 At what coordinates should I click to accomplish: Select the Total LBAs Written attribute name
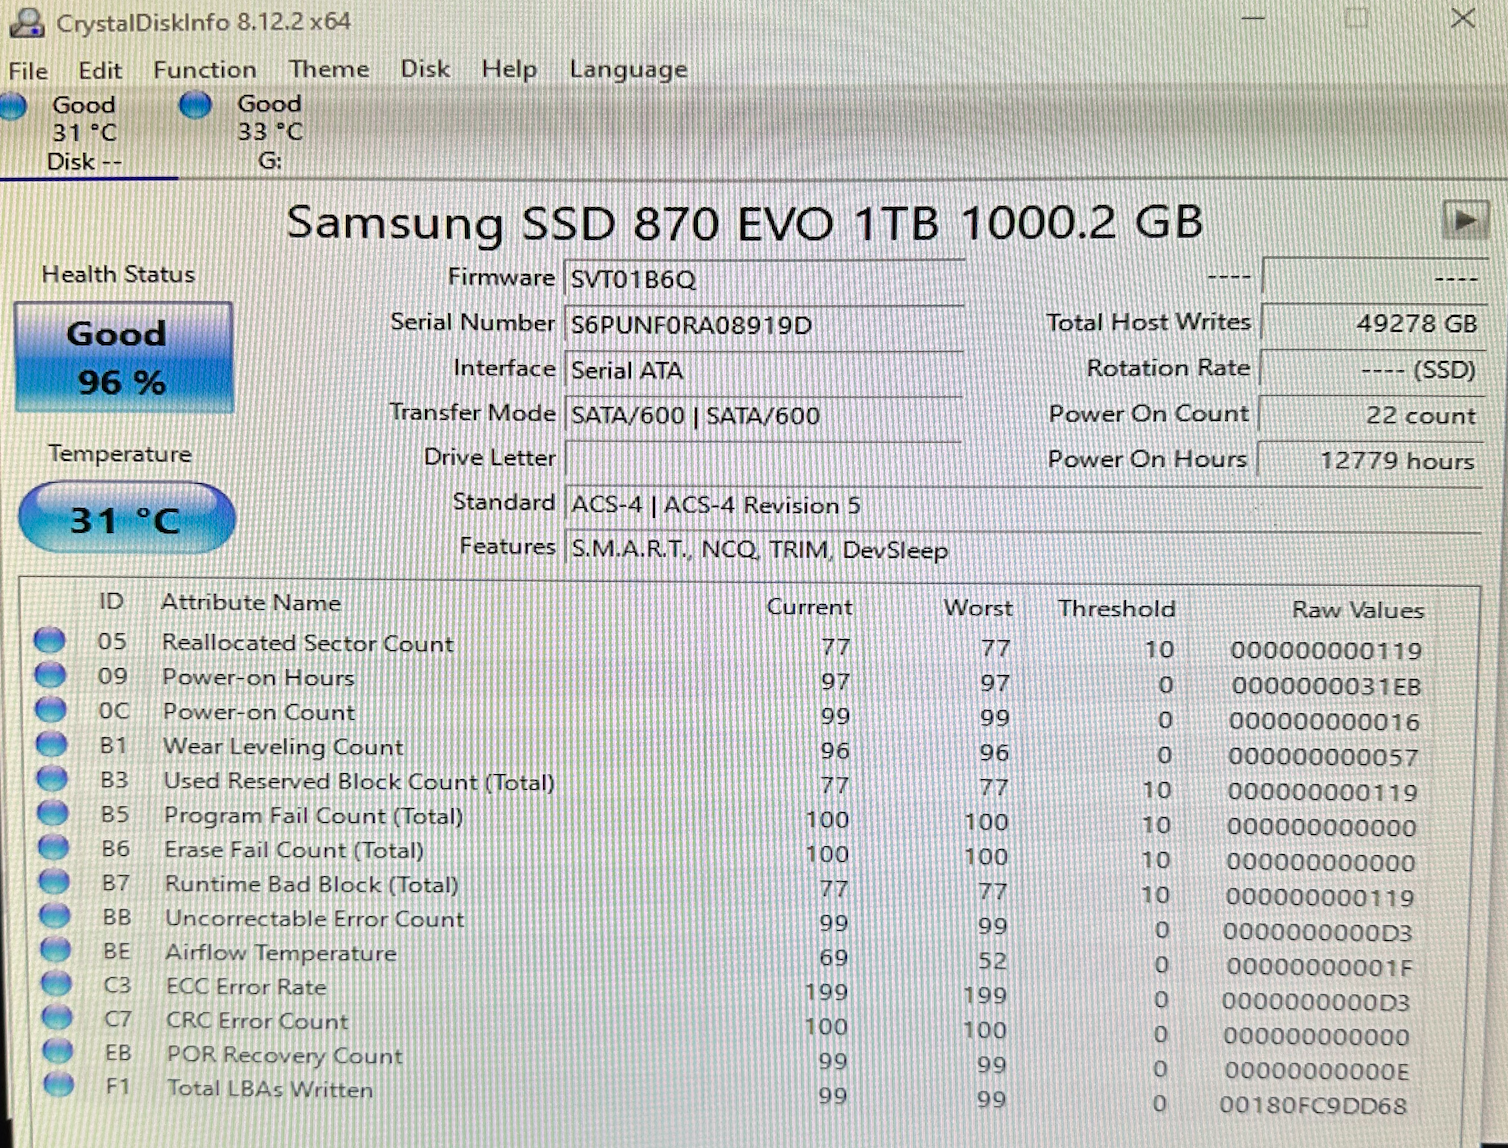(x=270, y=1089)
